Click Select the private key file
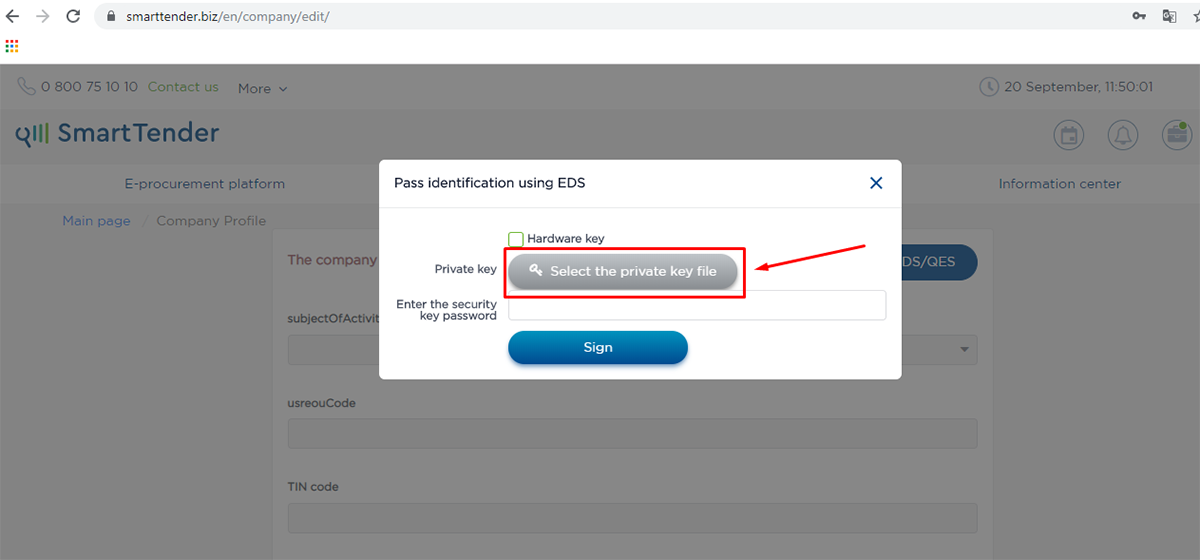The height and width of the screenshot is (560, 1200). (623, 271)
